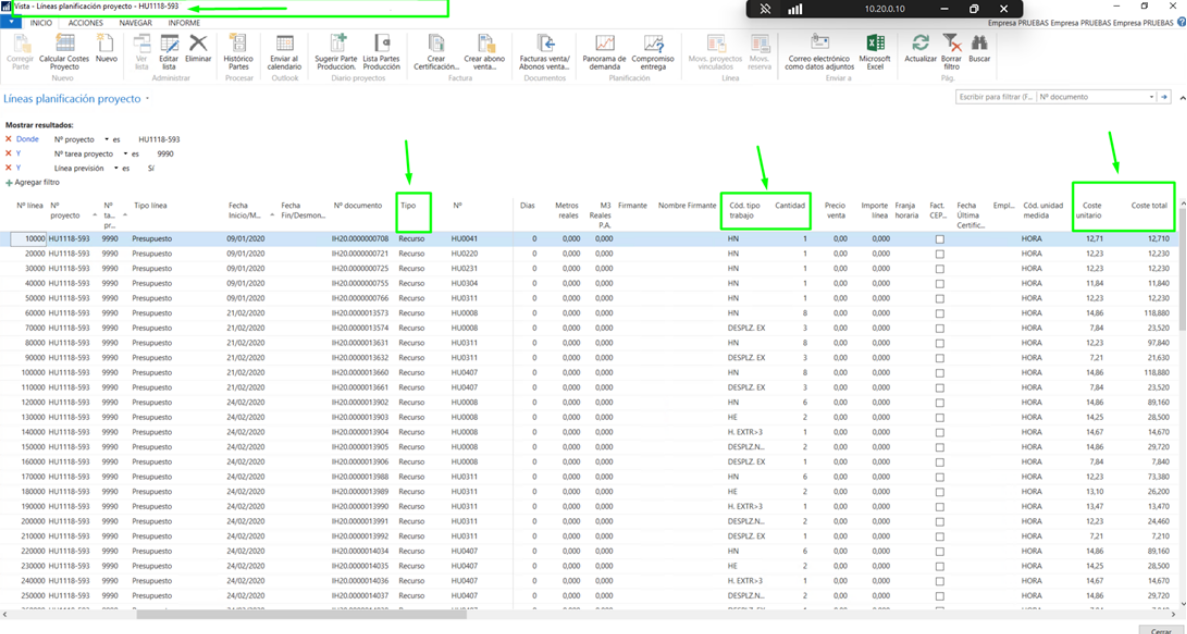The height and width of the screenshot is (634, 1187).
Task: Open the NAVEGAR ribbon tab
Action: click(x=135, y=22)
